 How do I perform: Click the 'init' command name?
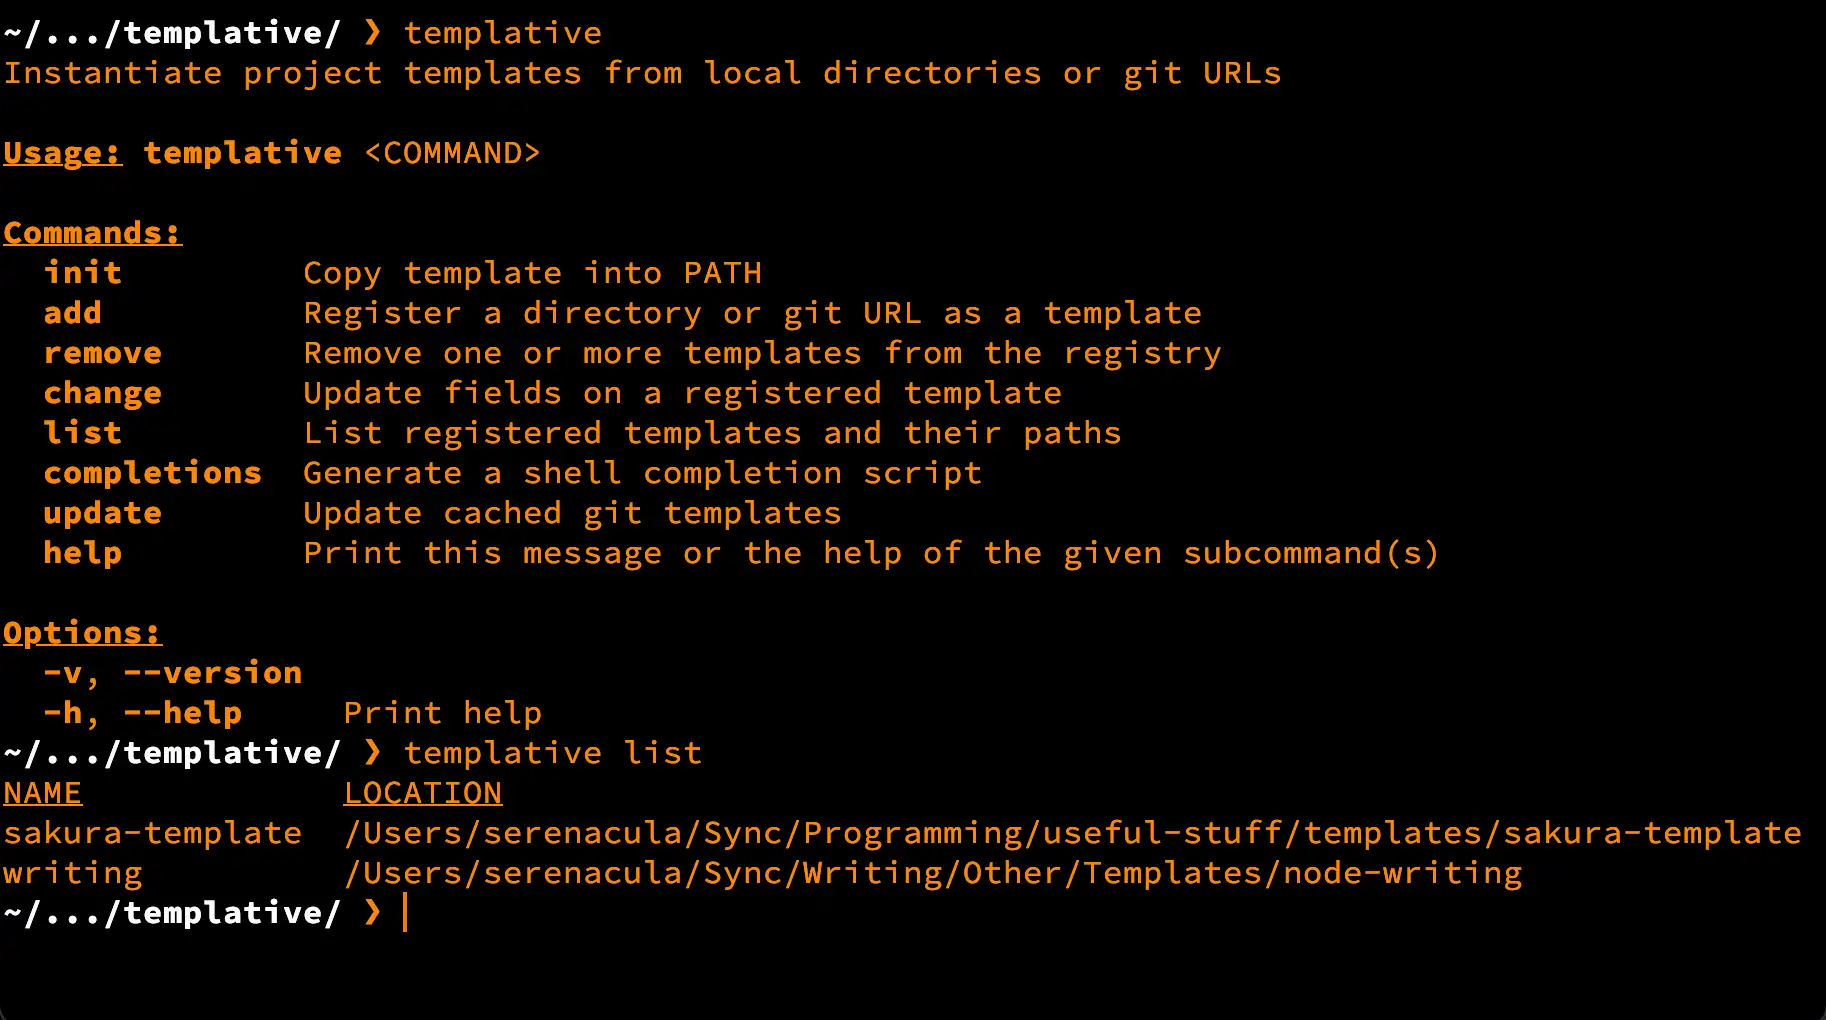point(83,273)
